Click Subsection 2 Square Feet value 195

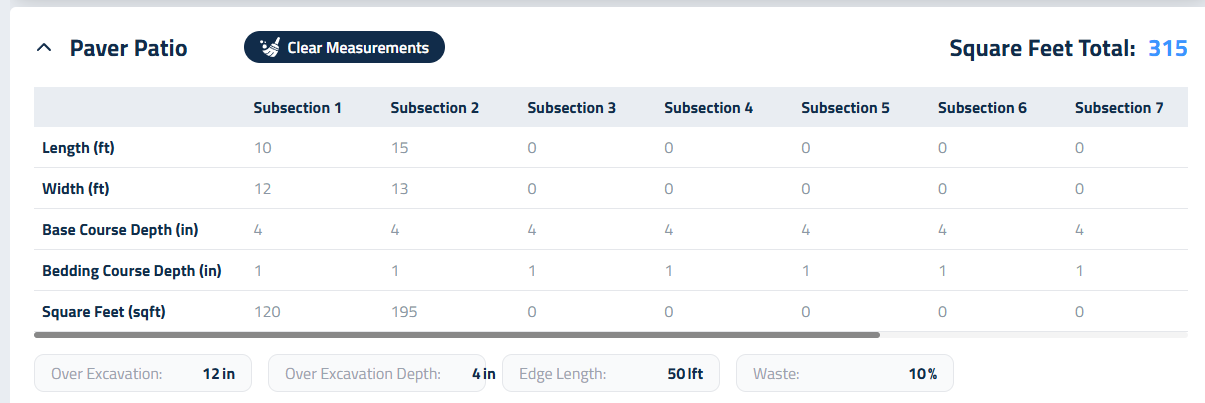[x=403, y=312]
